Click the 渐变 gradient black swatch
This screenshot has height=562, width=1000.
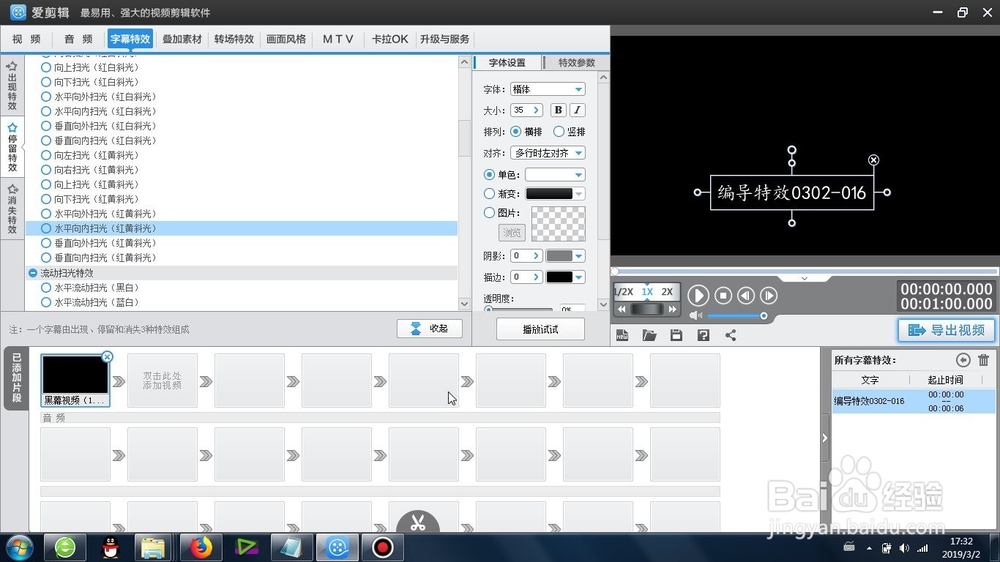(x=549, y=193)
